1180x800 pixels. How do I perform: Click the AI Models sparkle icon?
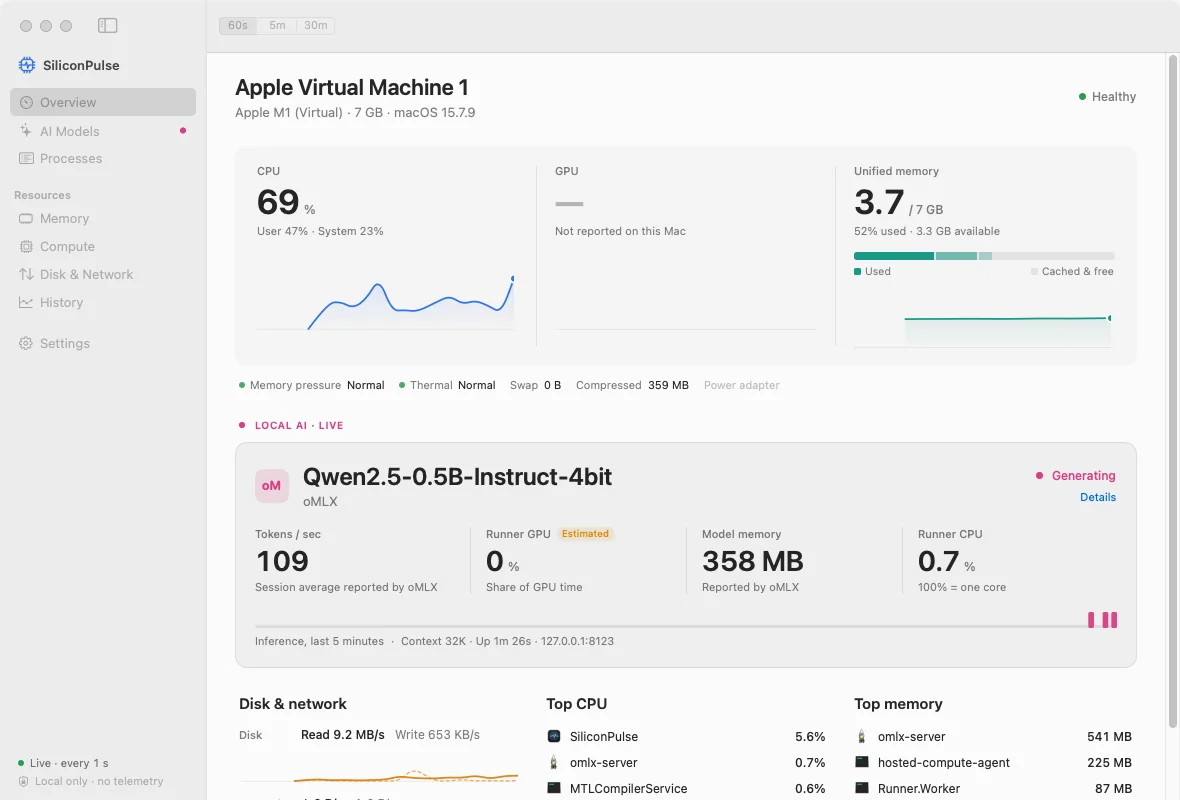tap(26, 130)
